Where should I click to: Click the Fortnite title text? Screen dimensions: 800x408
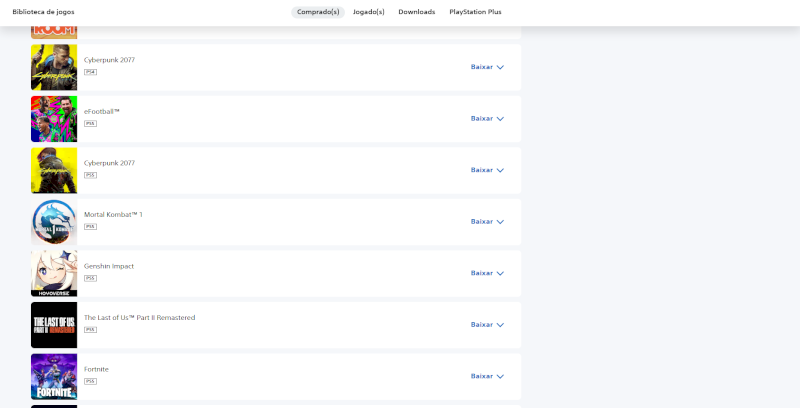pyautogui.click(x=96, y=369)
